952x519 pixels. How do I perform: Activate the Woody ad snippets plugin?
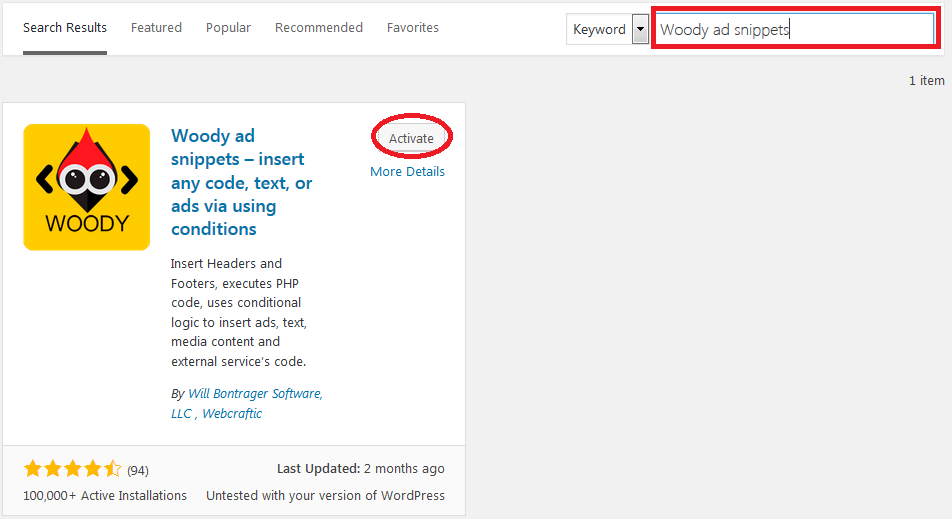click(x=411, y=138)
